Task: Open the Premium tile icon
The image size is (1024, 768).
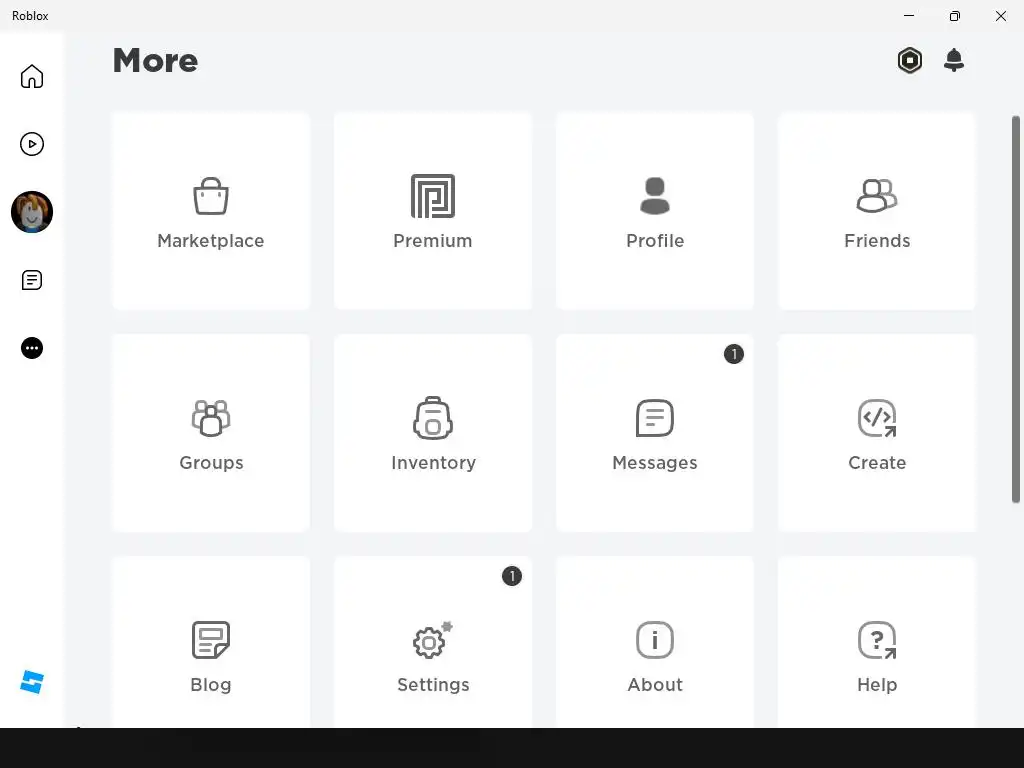Action: pyautogui.click(x=433, y=196)
